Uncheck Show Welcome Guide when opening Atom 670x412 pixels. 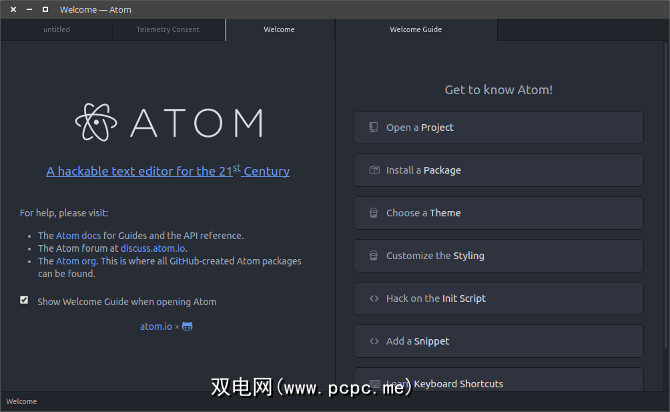coord(24,300)
